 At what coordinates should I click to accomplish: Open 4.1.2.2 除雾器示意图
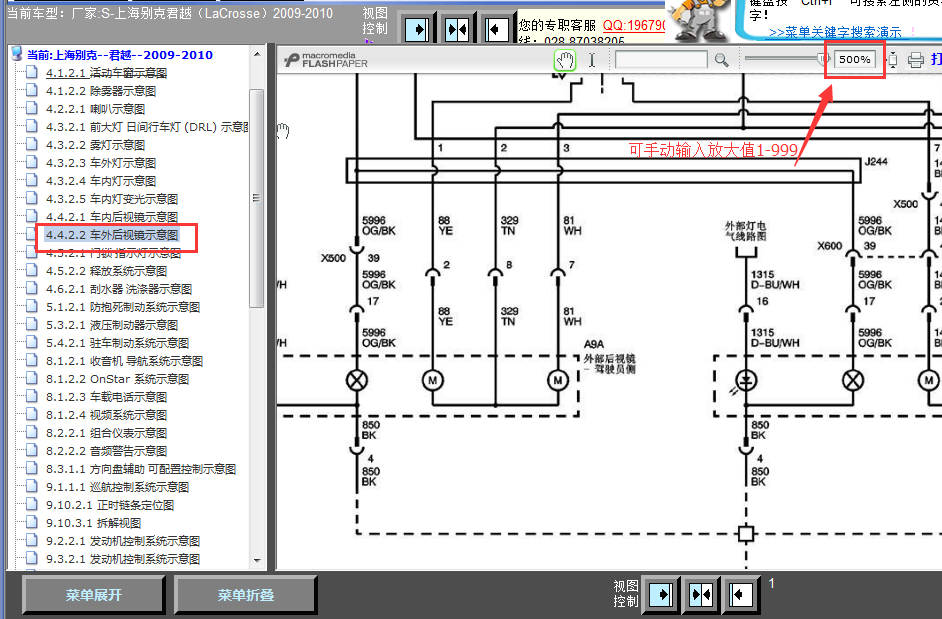pyautogui.click(x=101, y=91)
